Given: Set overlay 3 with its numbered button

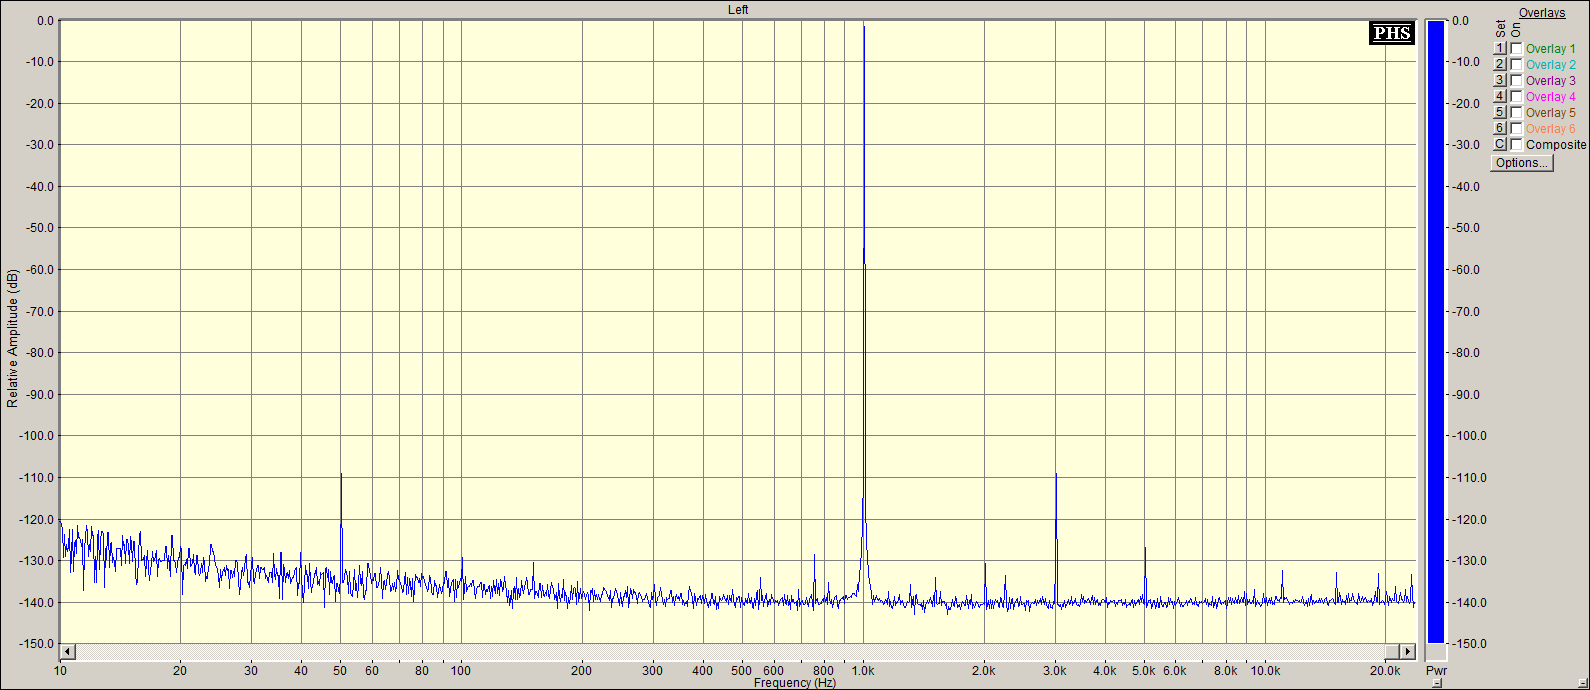Looking at the screenshot, I should 1499,80.
